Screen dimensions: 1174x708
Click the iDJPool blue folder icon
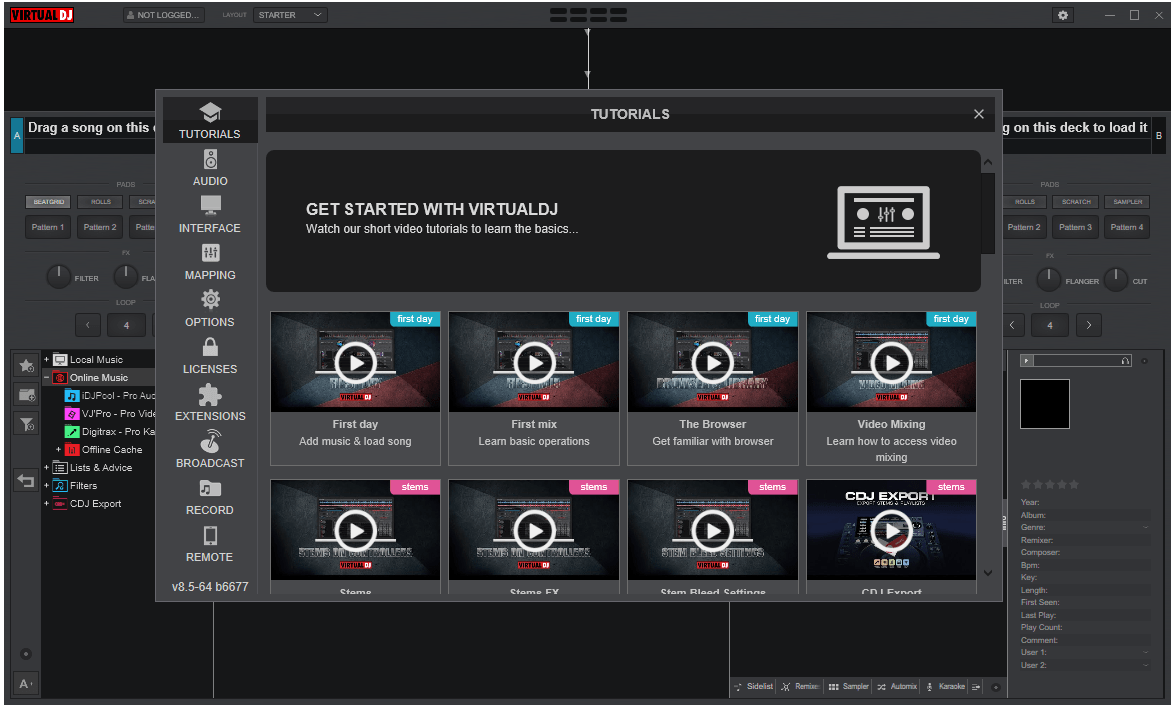72,396
